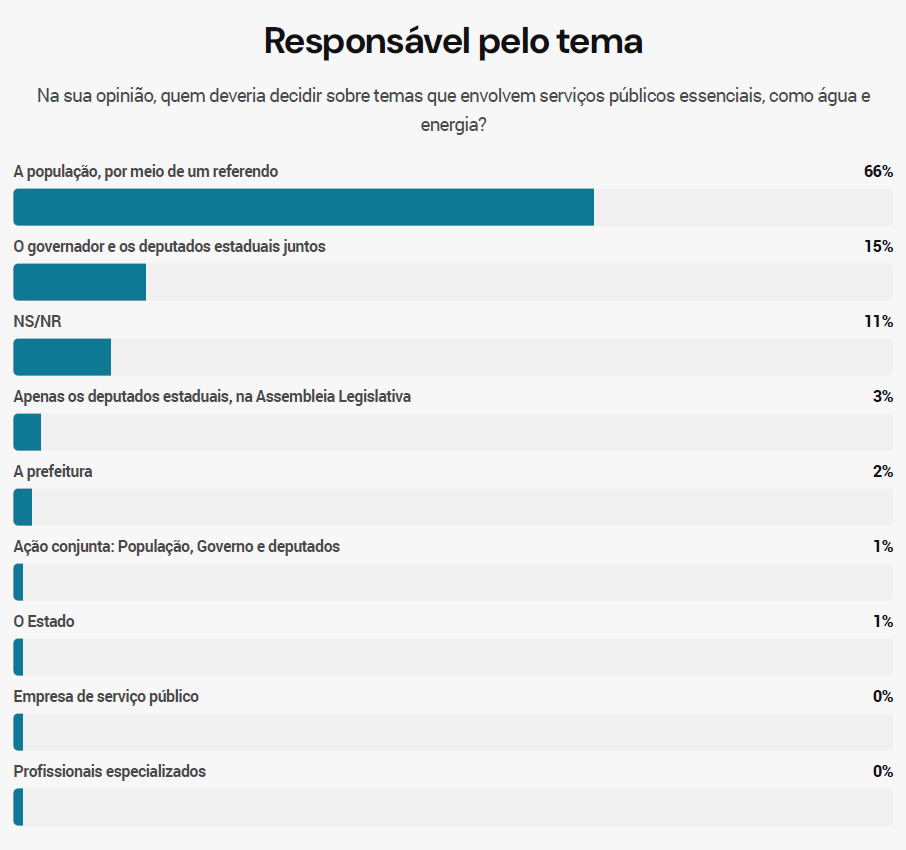Click the bar for Profissionais especializados
This screenshot has width=906, height=850.
(18, 807)
